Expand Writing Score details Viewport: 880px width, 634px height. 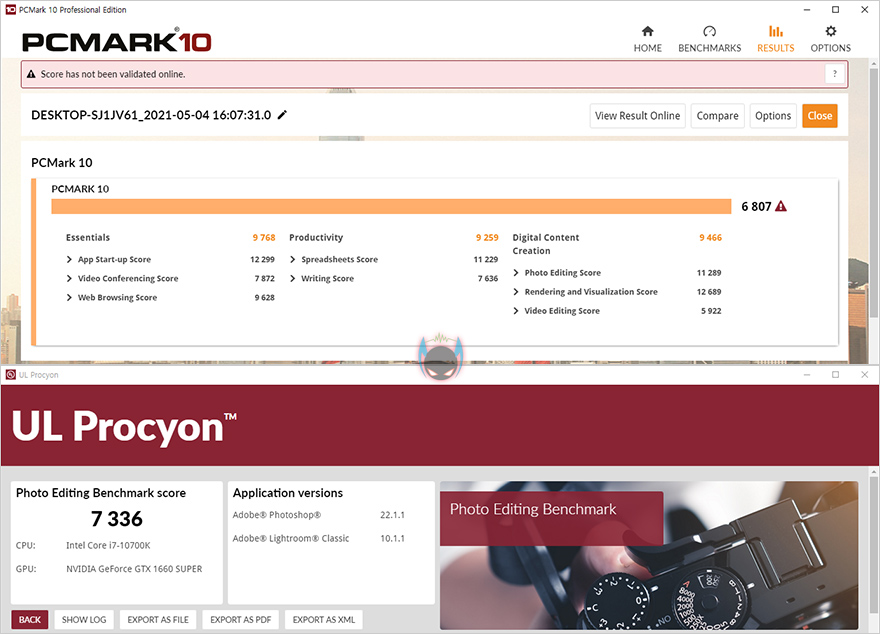[292, 278]
